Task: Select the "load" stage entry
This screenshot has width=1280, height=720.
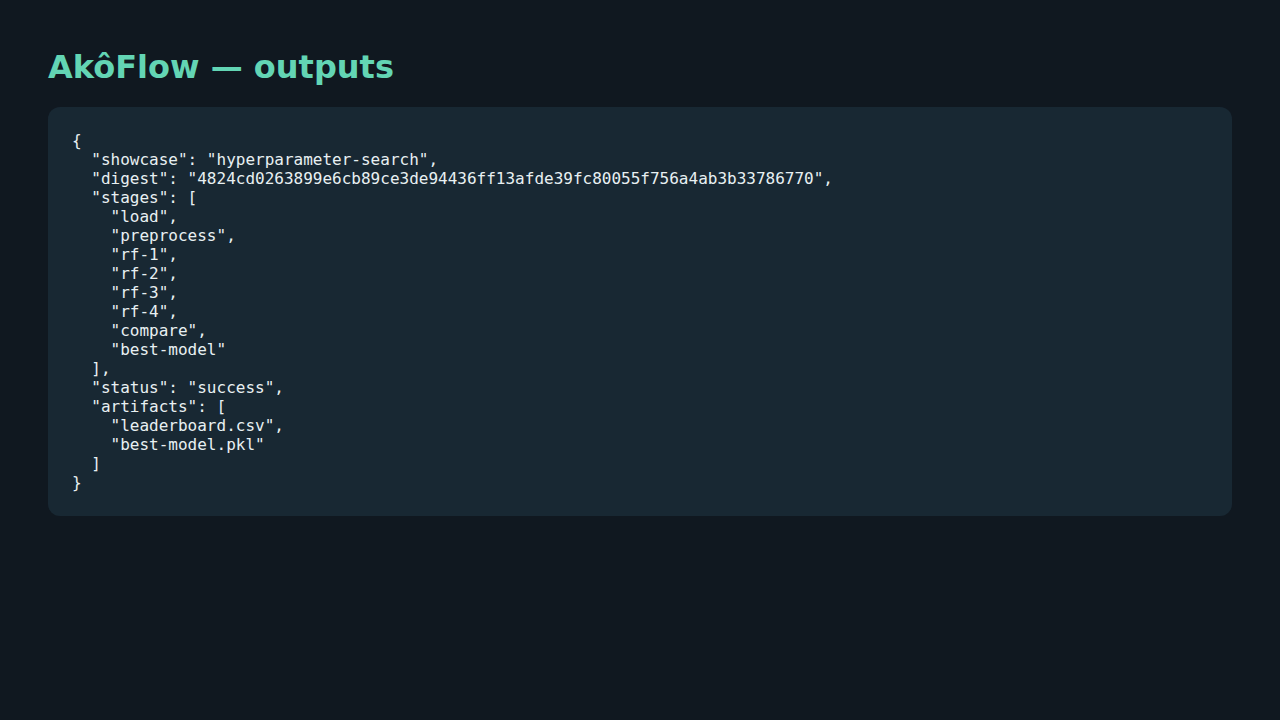Action: tap(139, 217)
